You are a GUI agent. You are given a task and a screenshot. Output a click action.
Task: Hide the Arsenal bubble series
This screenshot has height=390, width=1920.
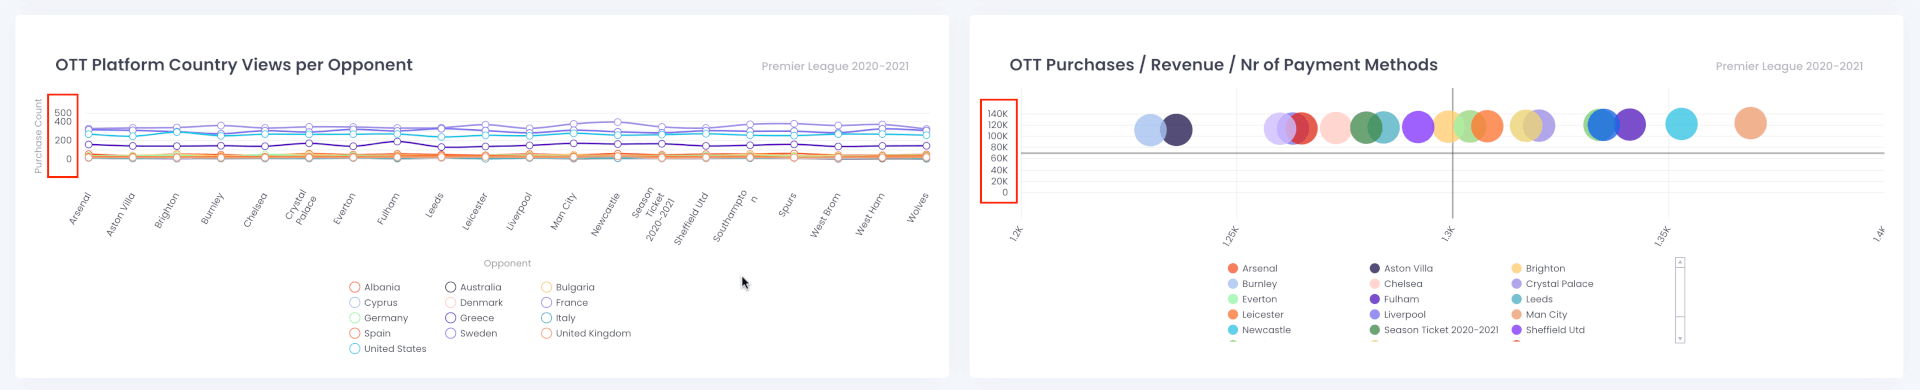pos(1253,268)
